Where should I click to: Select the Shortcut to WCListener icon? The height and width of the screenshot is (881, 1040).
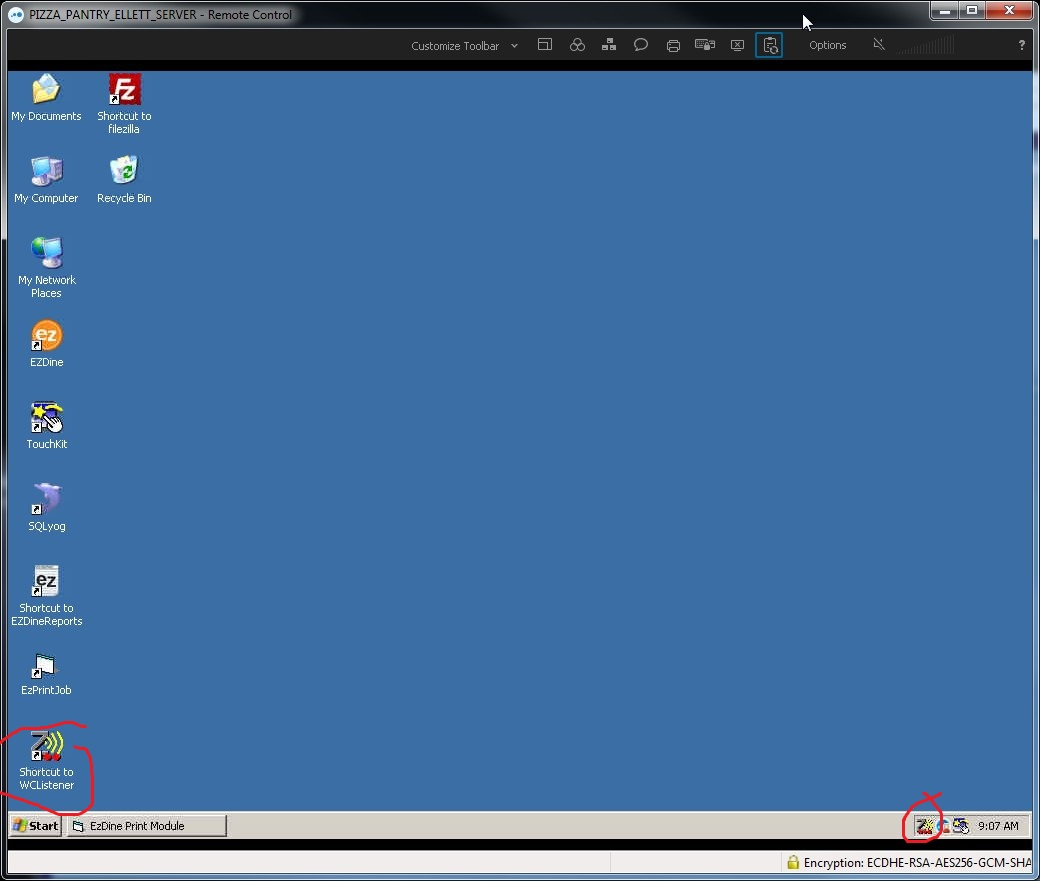(x=46, y=760)
